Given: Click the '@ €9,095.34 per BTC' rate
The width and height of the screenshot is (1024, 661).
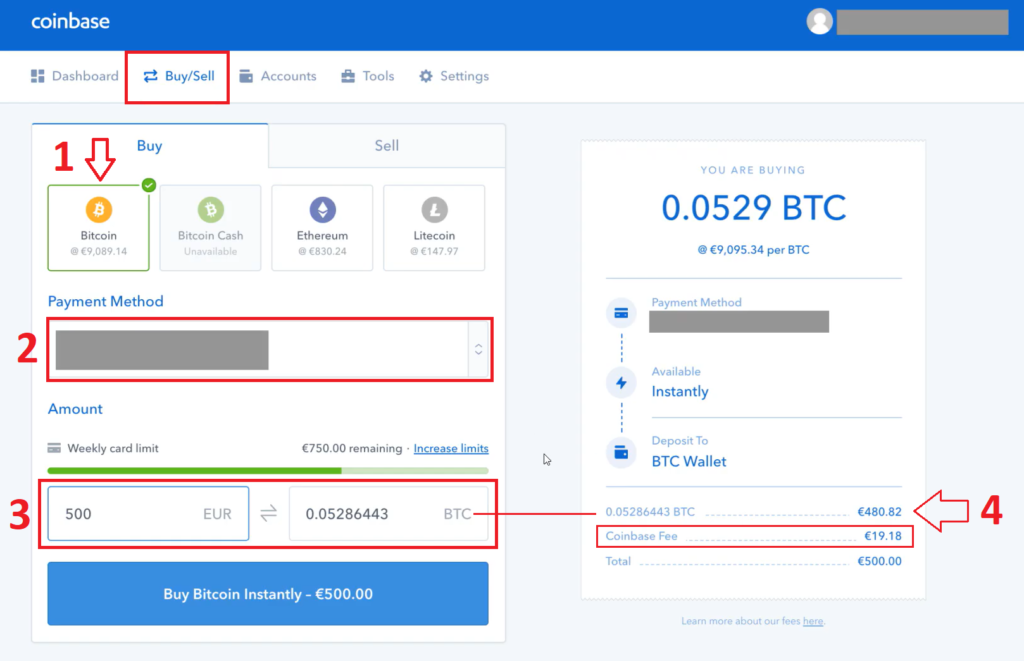Looking at the screenshot, I should point(754,250).
